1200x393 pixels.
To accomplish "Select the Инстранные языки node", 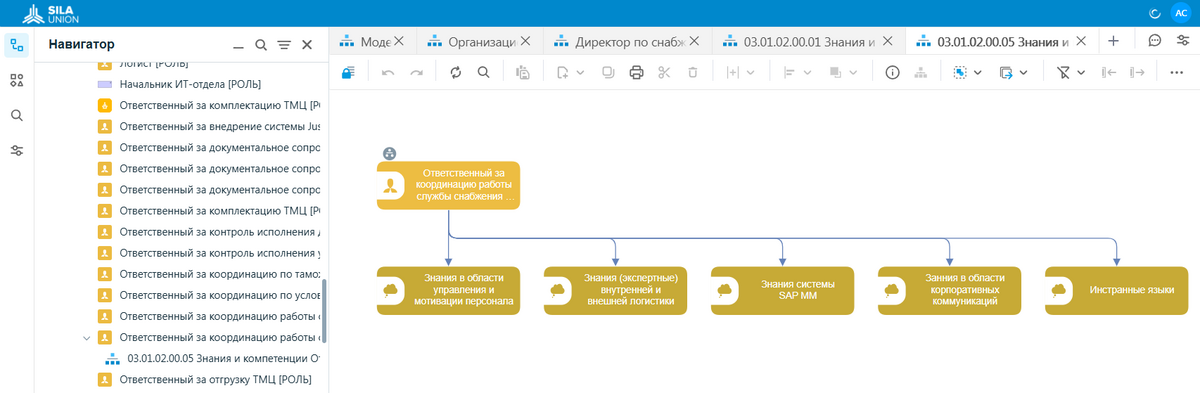I will (x=1117, y=290).
